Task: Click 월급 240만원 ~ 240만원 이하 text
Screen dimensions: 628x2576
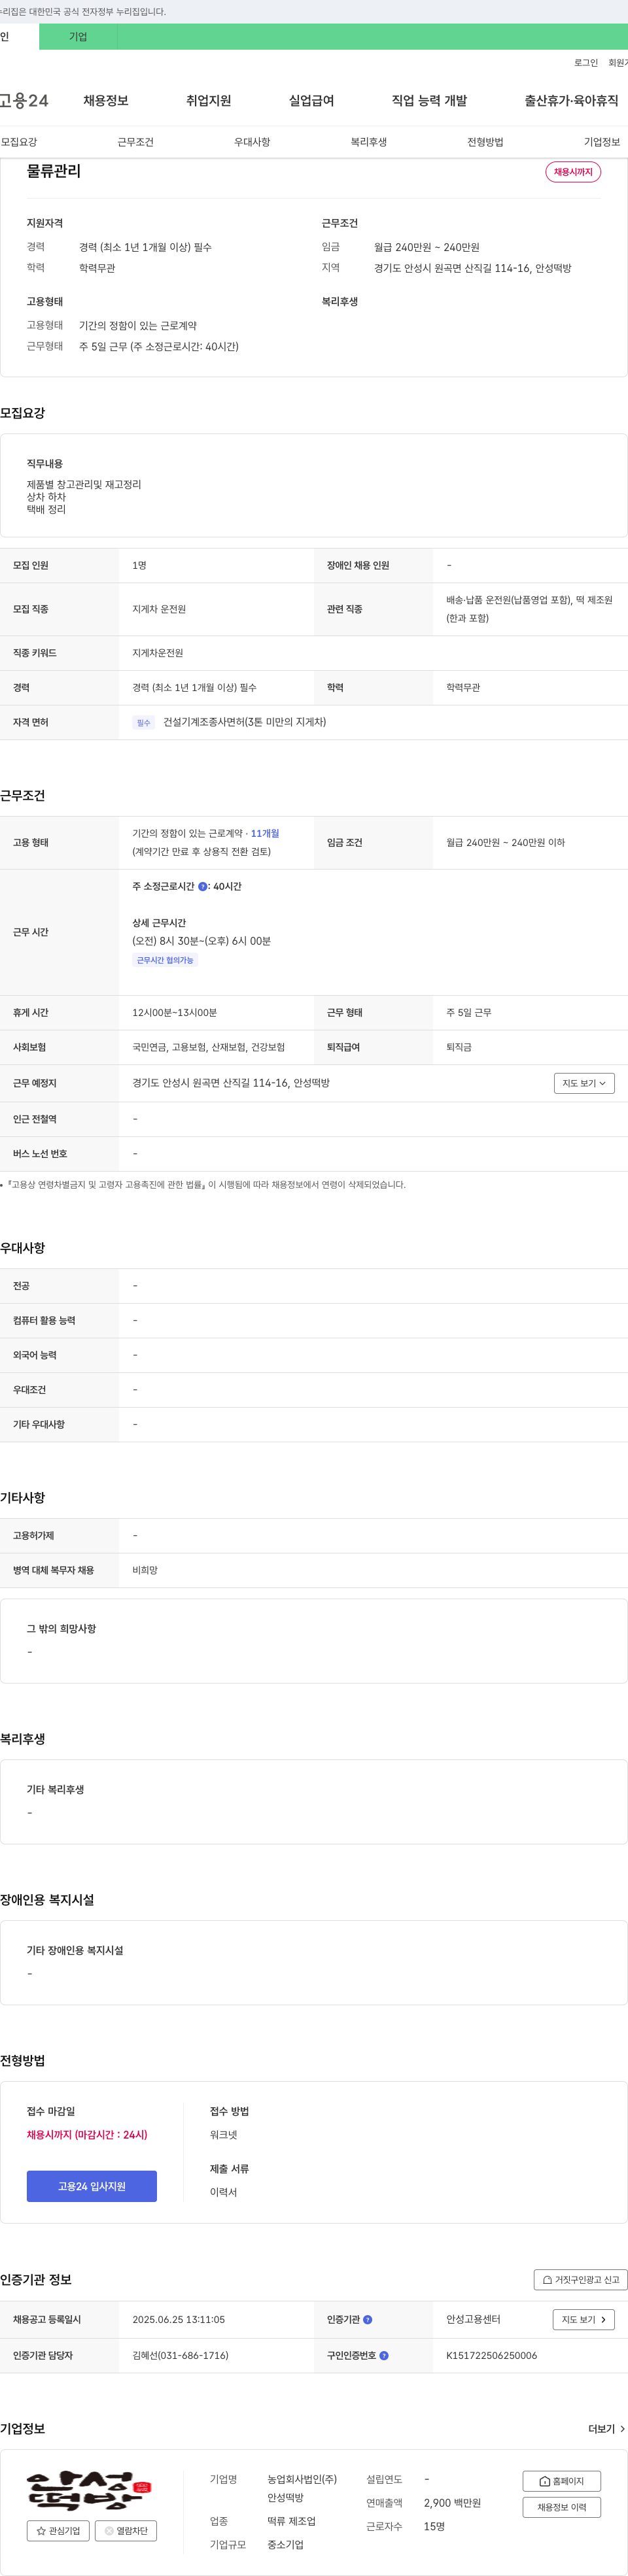Action: pyautogui.click(x=505, y=843)
